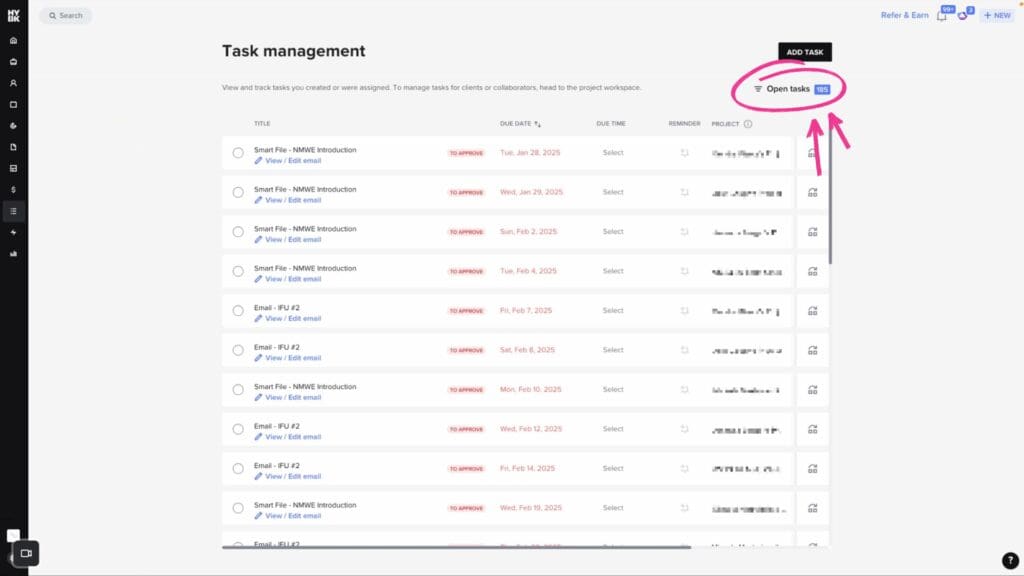Viewport: 1024px width, 576px height.
Task: Click the automations lightning icon in sidebar
Action: (x=14, y=232)
